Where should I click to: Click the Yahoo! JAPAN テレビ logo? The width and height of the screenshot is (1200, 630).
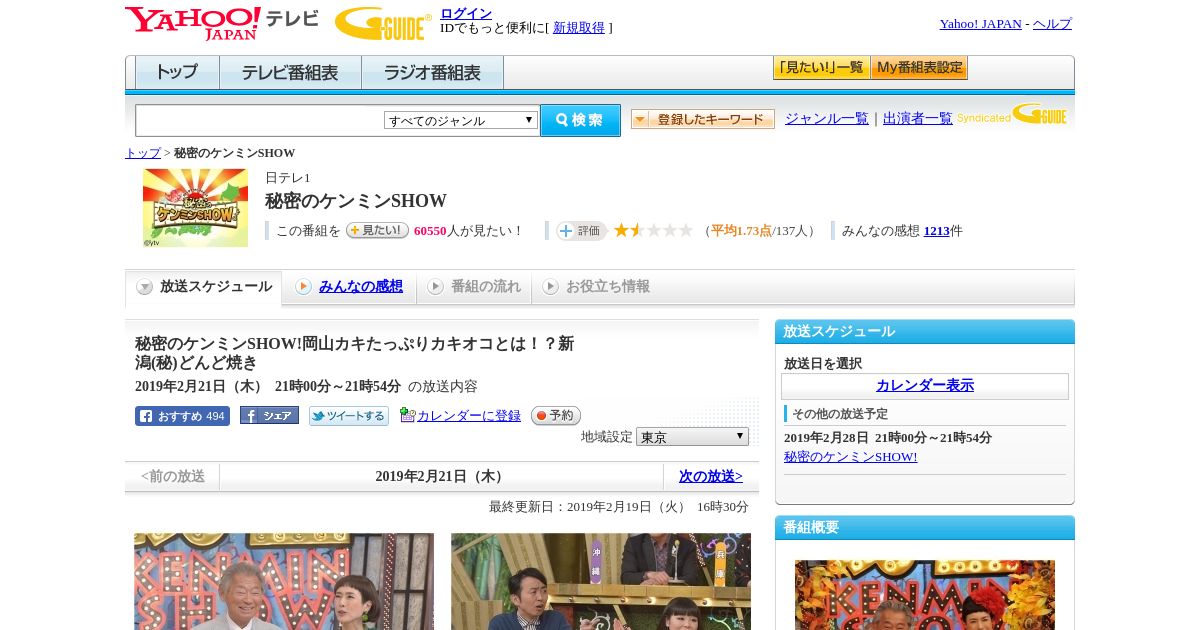tap(222, 23)
